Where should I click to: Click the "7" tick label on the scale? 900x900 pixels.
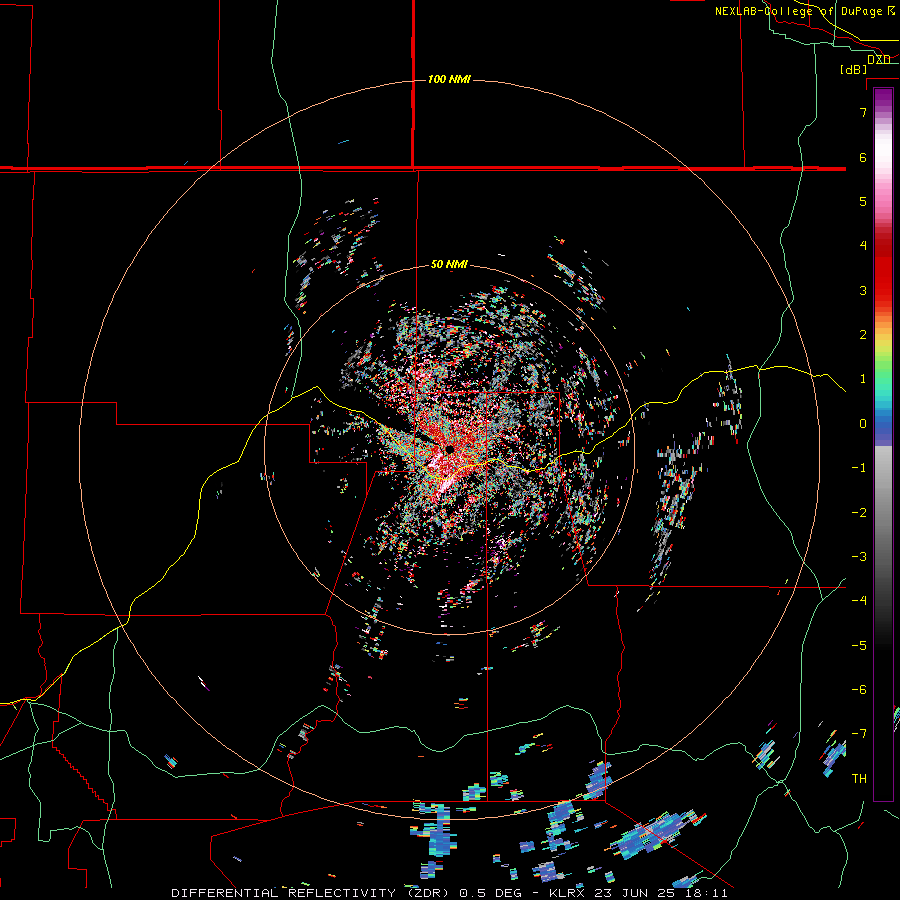[863, 112]
